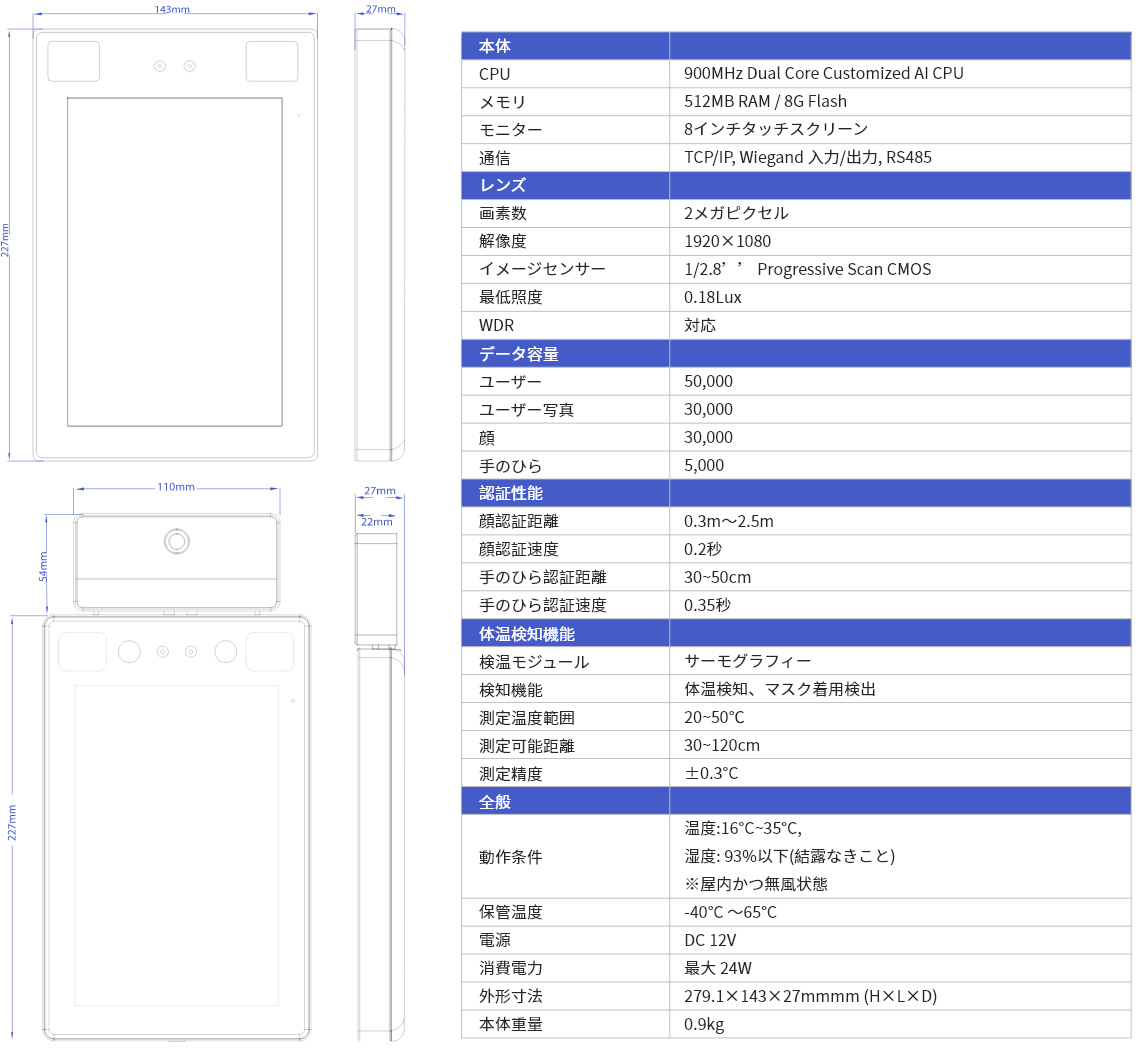Click the CPU value 900MHz Dual Core cell
This screenshot has width=1138, height=1053.
coord(823,74)
